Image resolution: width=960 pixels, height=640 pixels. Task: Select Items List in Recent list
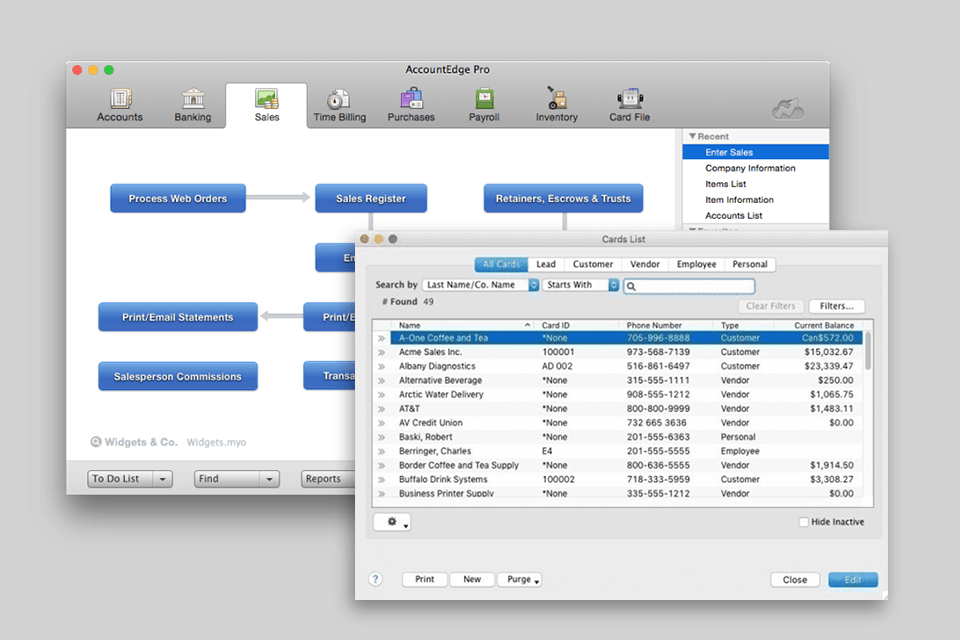pyautogui.click(x=756, y=184)
